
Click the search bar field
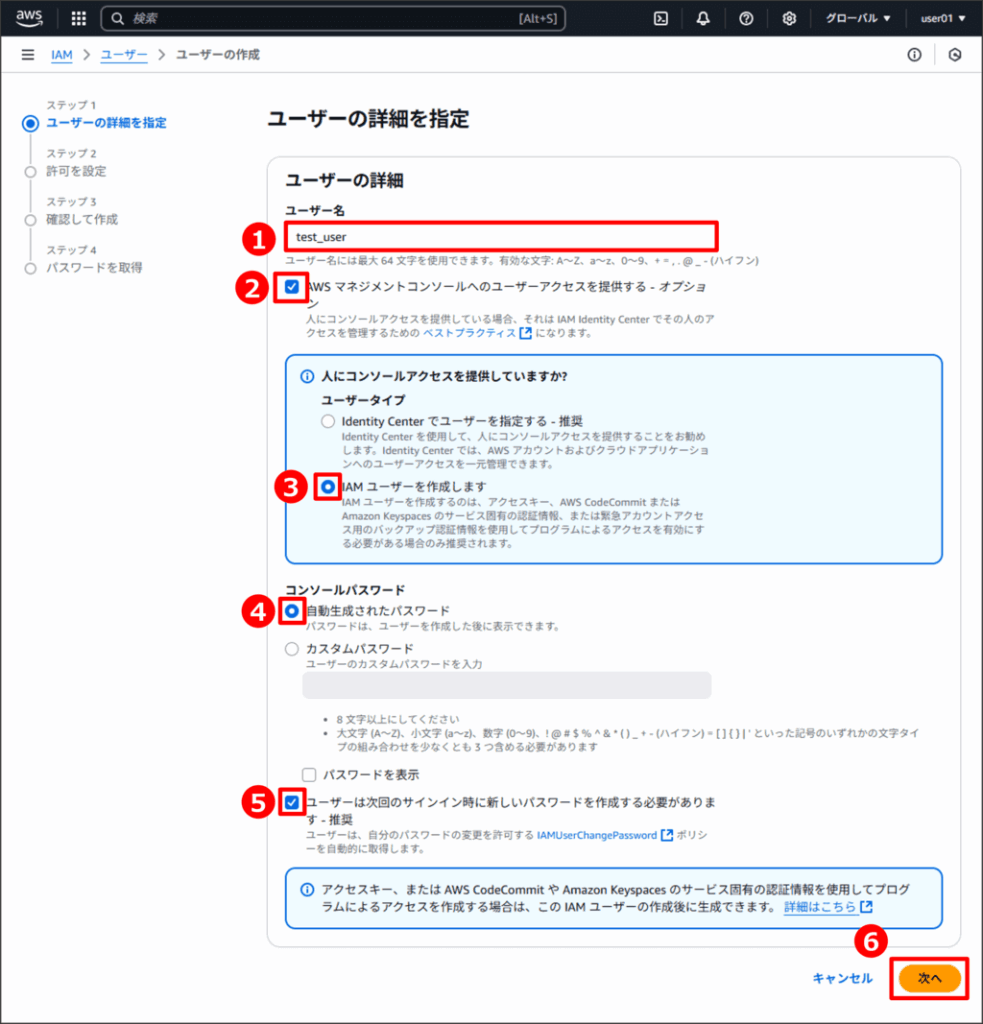(x=333, y=18)
